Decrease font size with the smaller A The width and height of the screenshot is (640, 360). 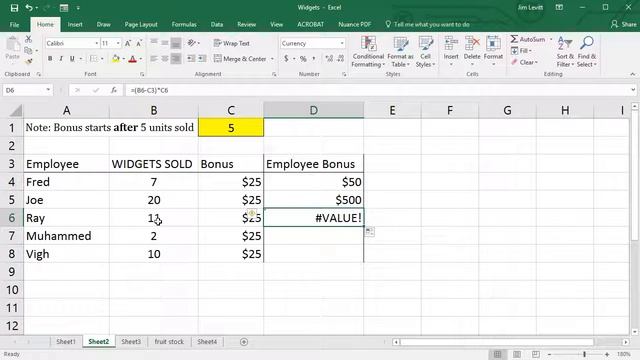pyautogui.click(x=139, y=43)
